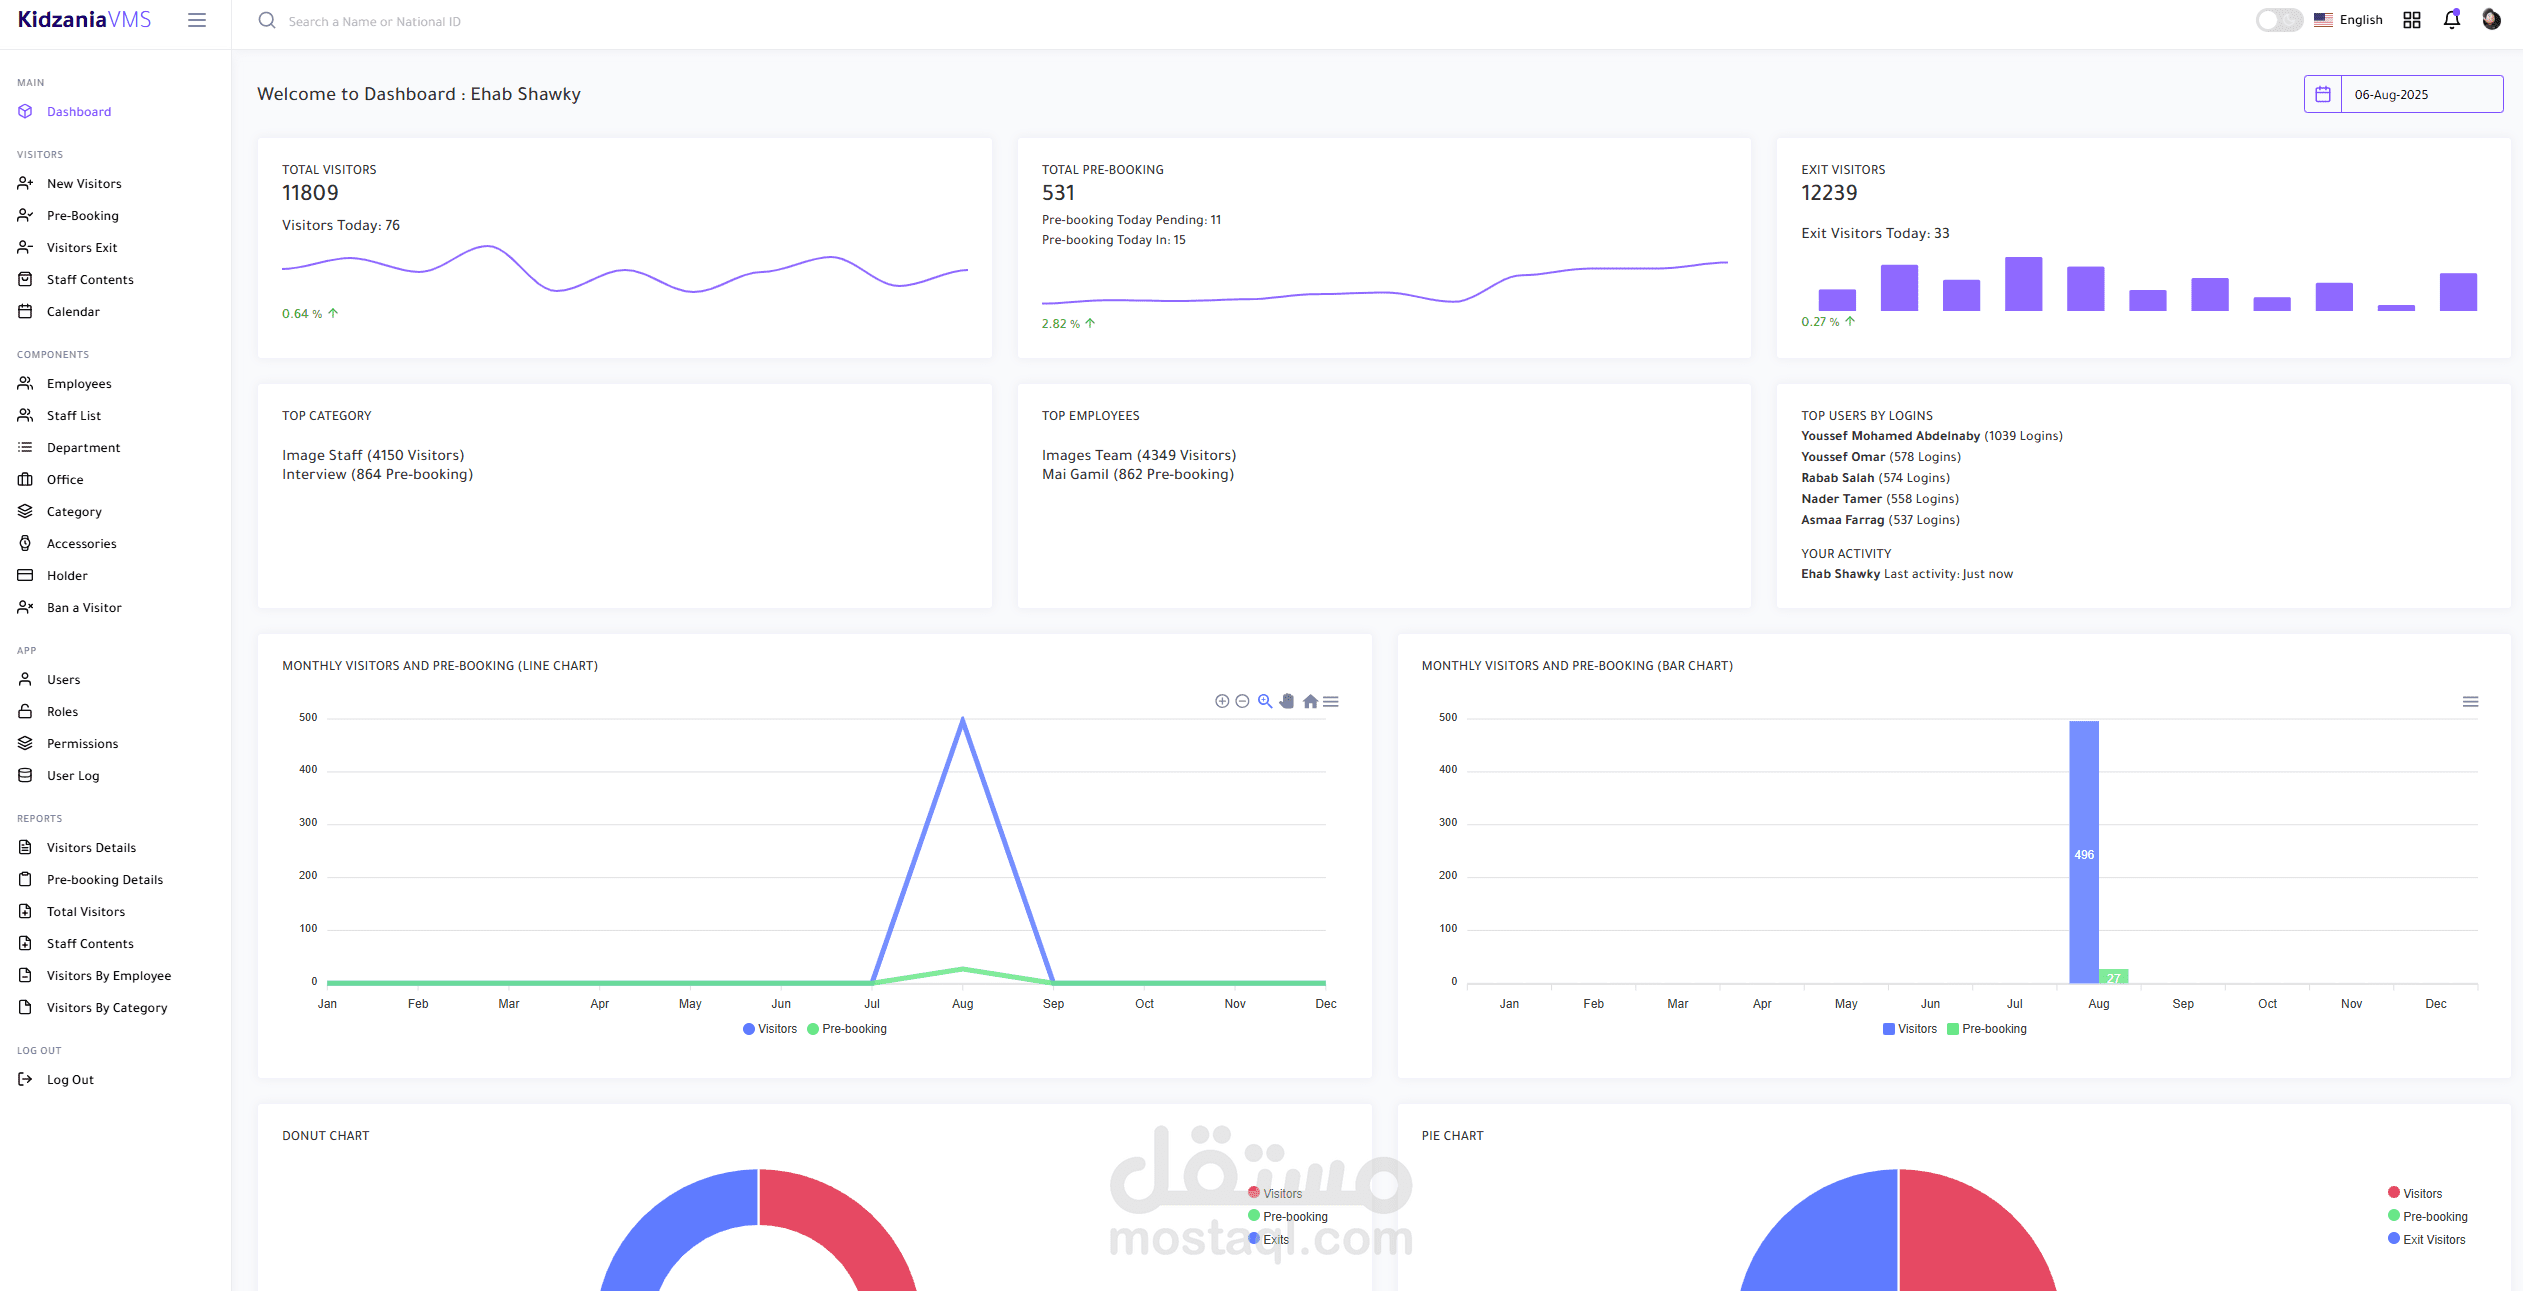
Task: Click Mai Gamil (862 Pre-booking) text
Action: 1138,474
